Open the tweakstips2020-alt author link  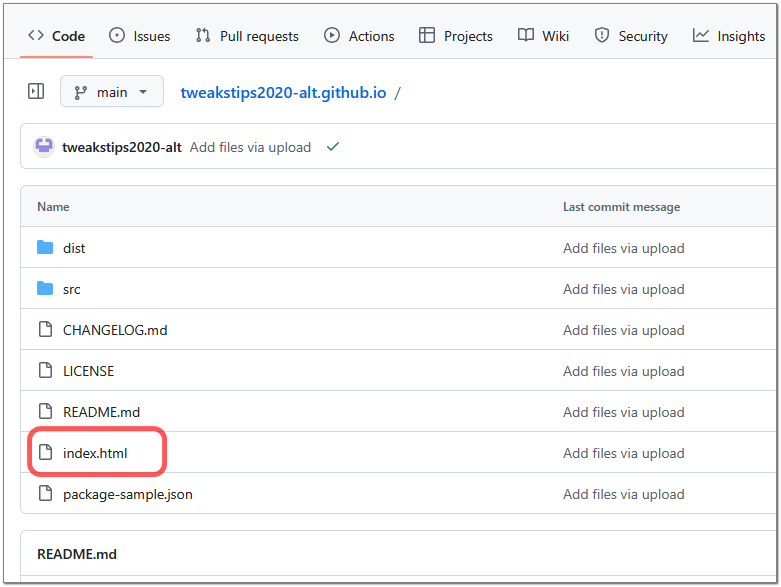[x=122, y=147]
